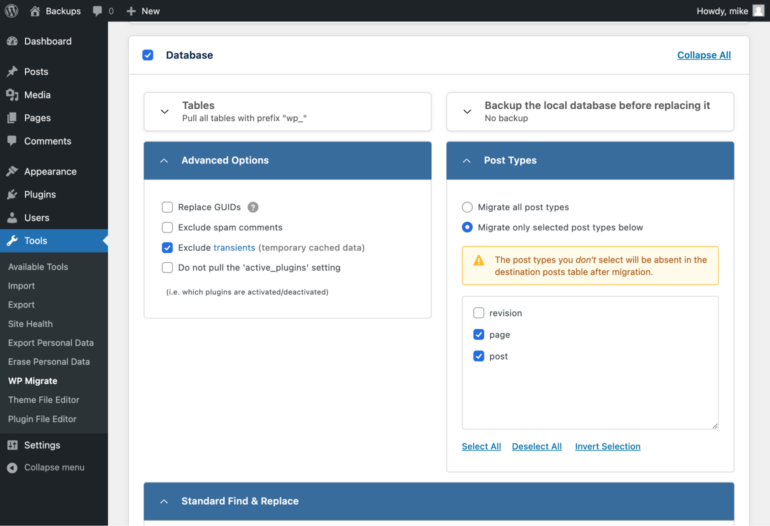This screenshot has height=526, width=770.
Task: Open the Import submenu item
Action: click(21, 286)
